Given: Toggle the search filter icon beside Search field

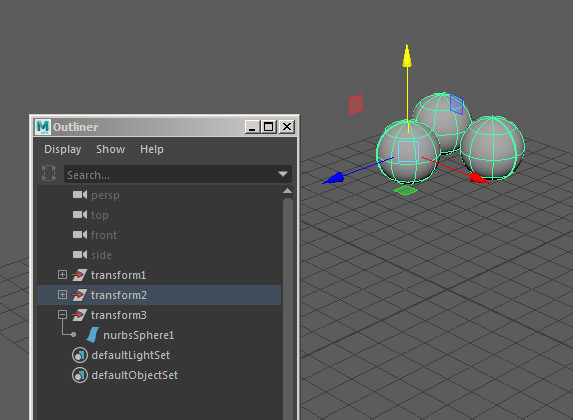Looking at the screenshot, I should coord(49,173).
